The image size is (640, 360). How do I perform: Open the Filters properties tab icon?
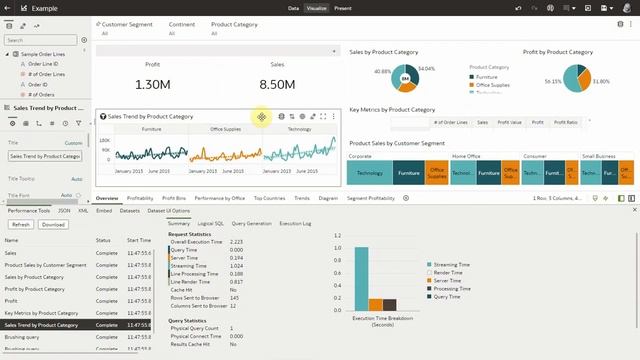tap(78, 123)
